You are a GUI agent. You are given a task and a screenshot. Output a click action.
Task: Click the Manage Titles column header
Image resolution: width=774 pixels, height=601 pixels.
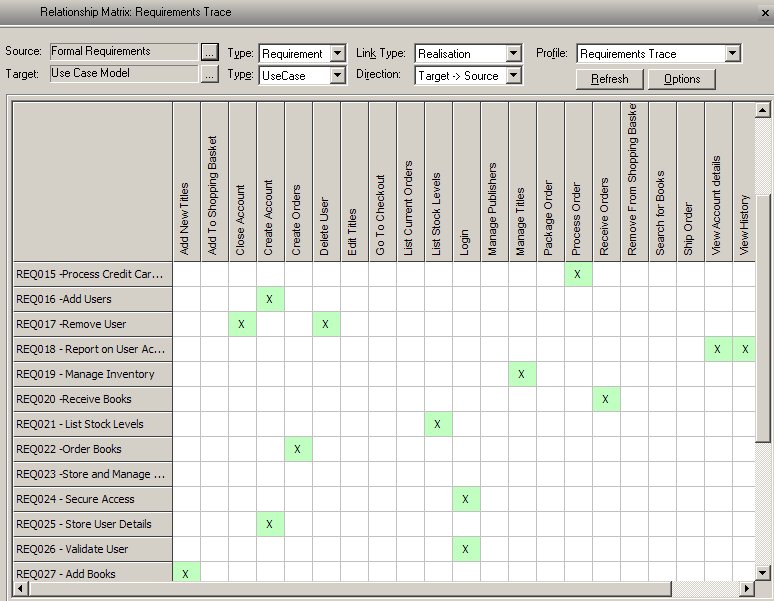(x=522, y=182)
